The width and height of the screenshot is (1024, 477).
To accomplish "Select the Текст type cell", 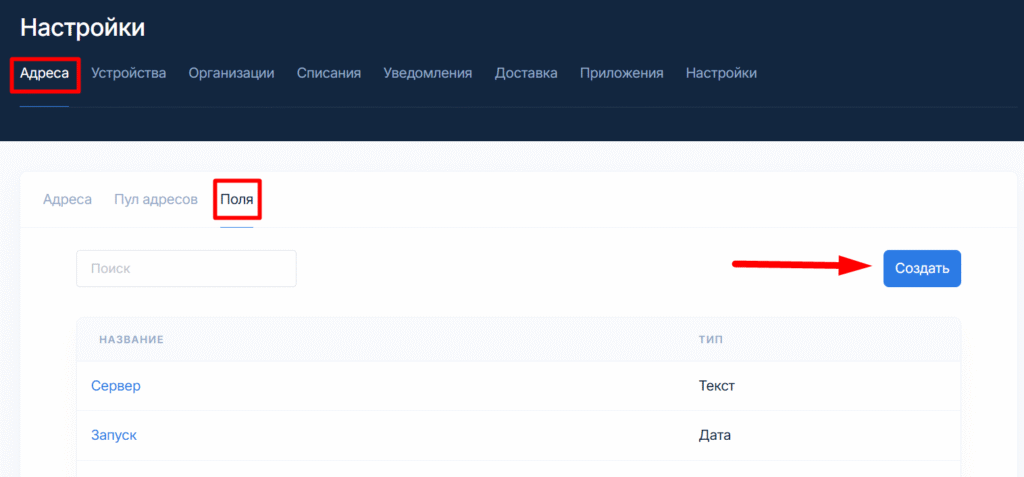I will [x=716, y=386].
